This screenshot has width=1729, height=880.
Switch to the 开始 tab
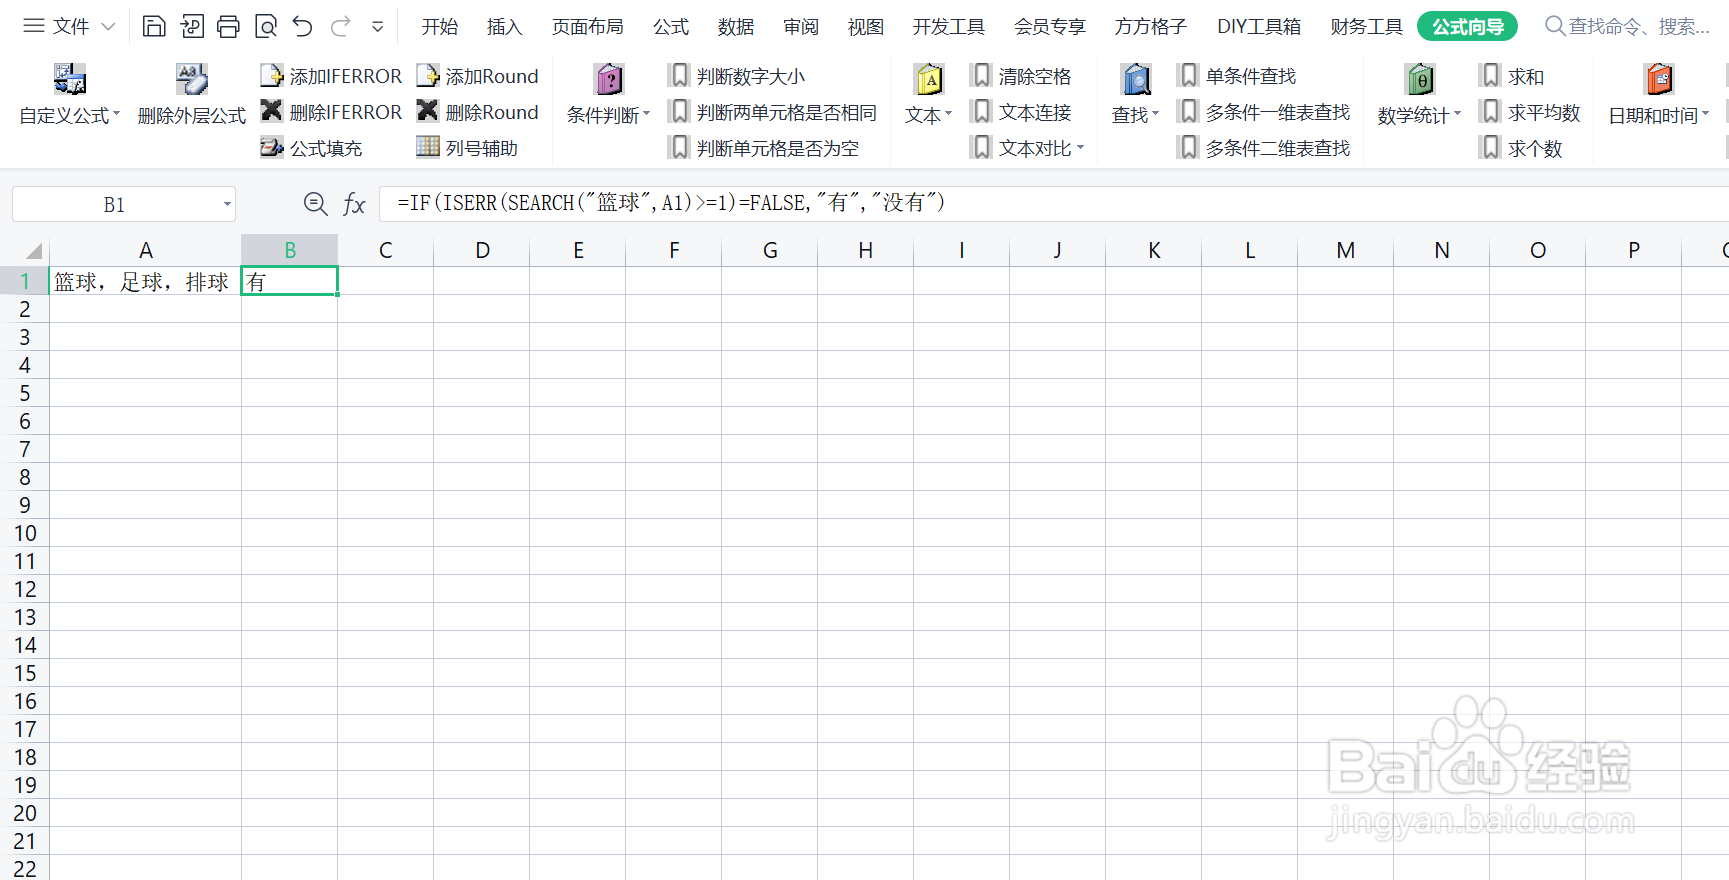(440, 27)
